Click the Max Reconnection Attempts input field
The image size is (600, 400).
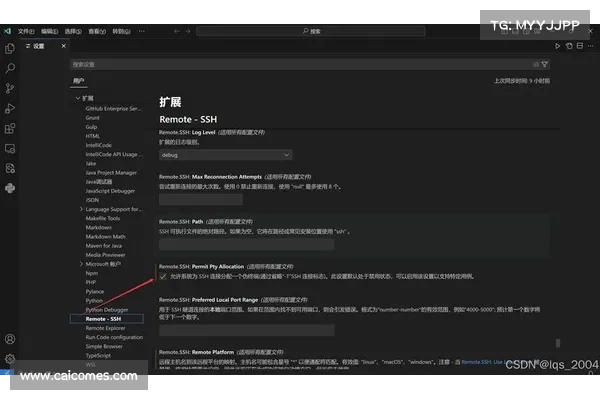[x=201, y=199]
